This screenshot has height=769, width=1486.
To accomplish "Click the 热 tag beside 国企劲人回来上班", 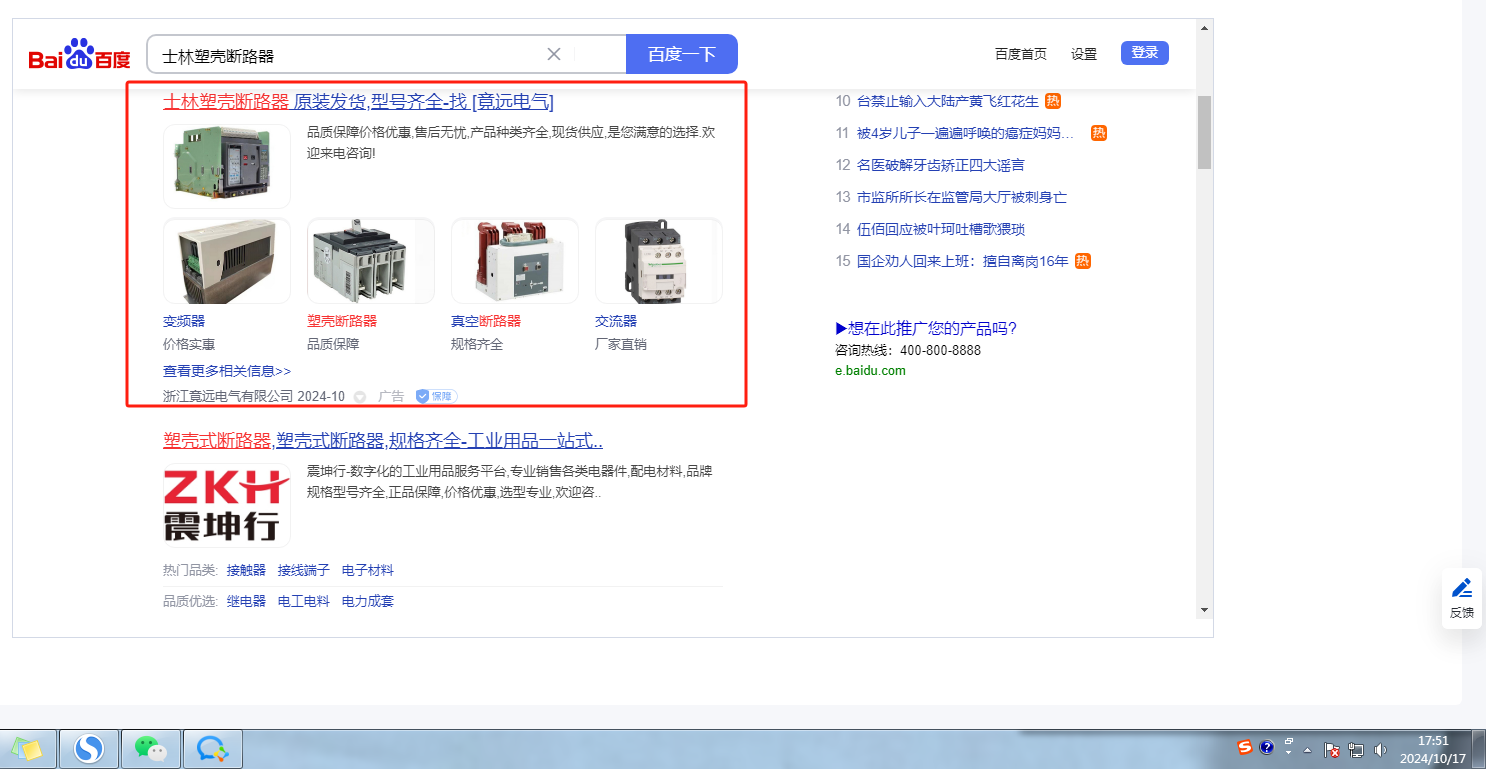I will (x=1082, y=261).
